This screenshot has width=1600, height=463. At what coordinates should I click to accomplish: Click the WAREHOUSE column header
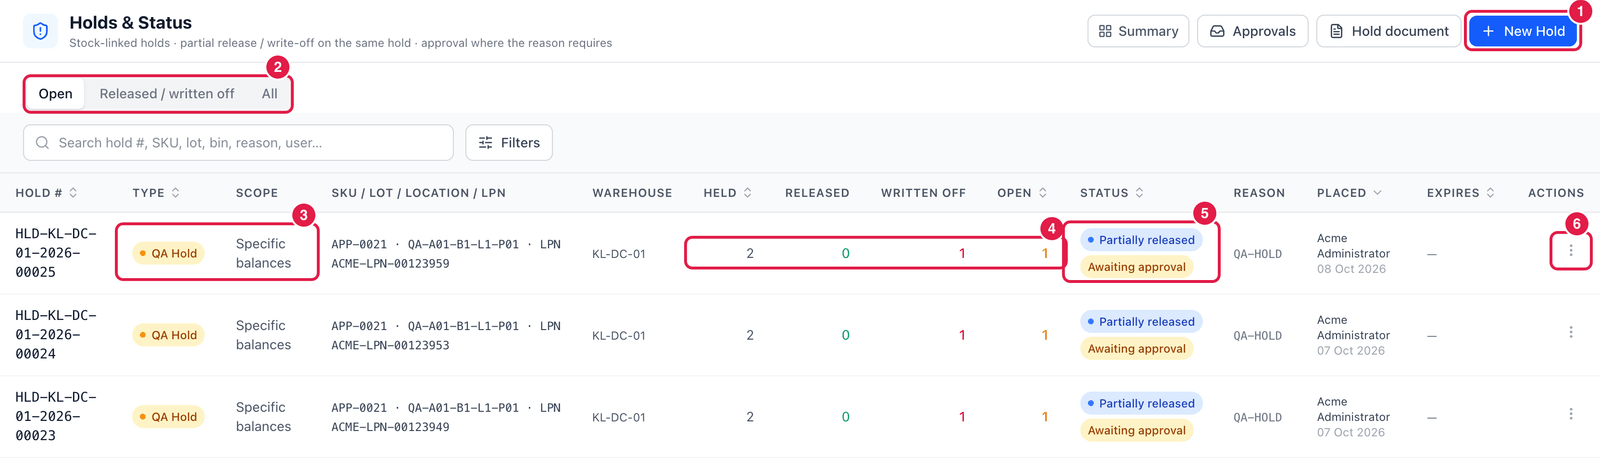tap(632, 193)
